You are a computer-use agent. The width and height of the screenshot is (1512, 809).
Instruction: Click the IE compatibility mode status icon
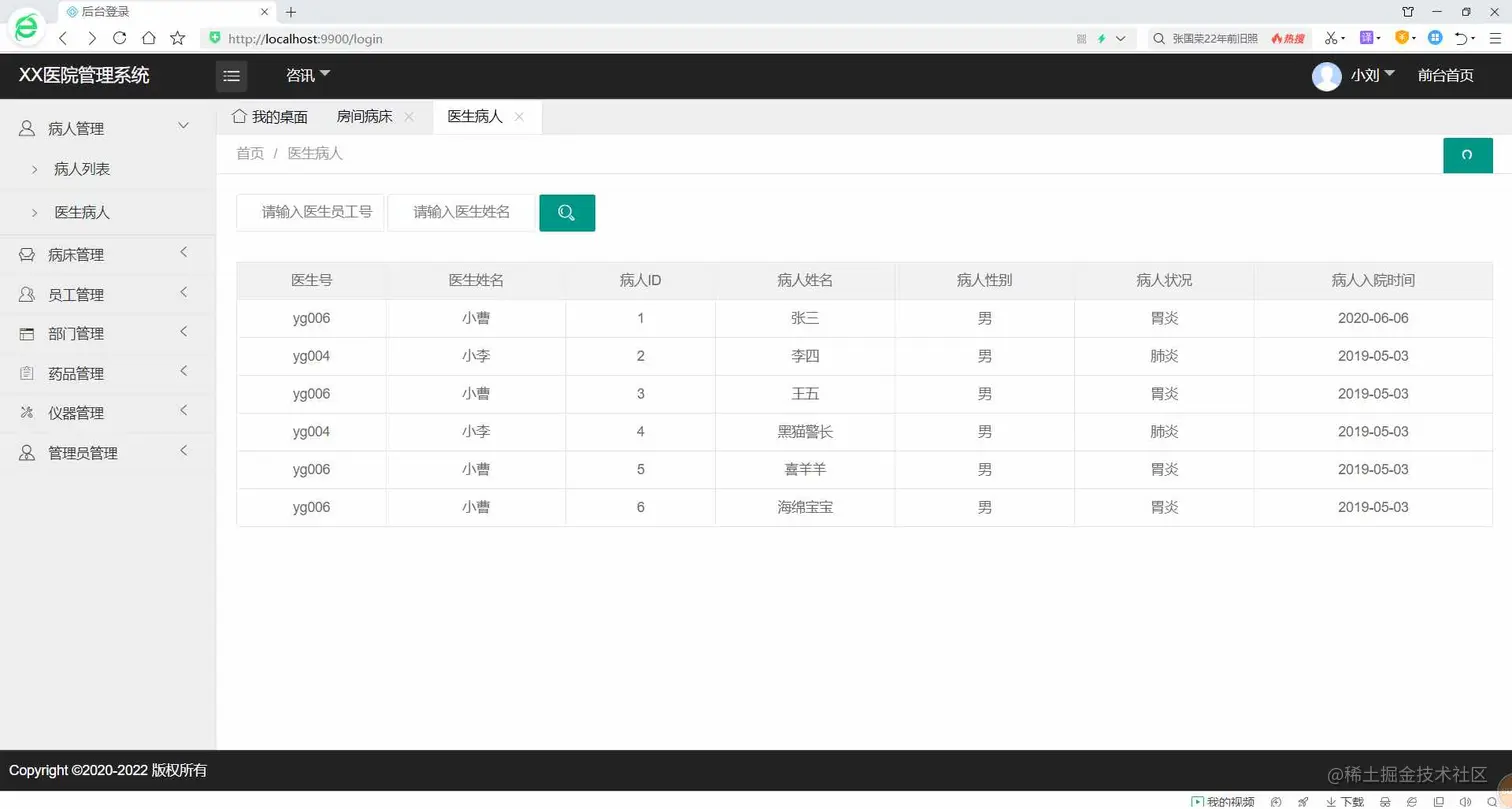tap(1411, 801)
